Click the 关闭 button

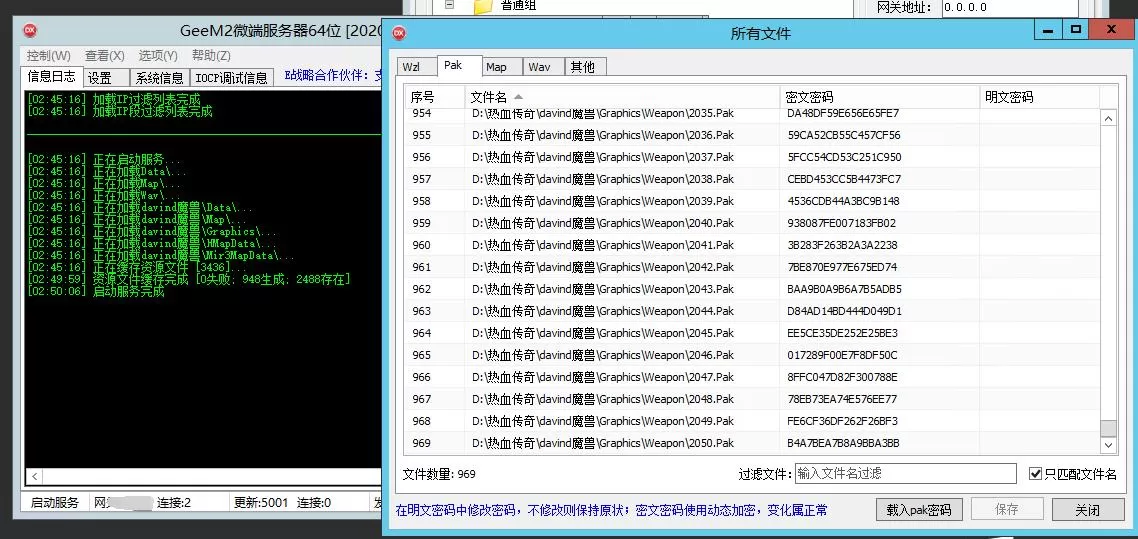(1087, 510)
